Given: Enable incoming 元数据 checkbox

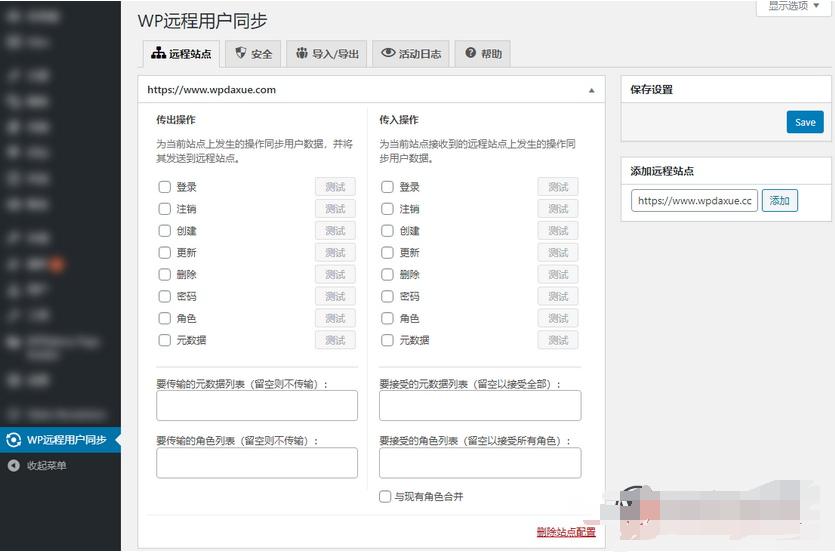Looking at the screenshot, I should pyautogui.click(x=387, y=340).
